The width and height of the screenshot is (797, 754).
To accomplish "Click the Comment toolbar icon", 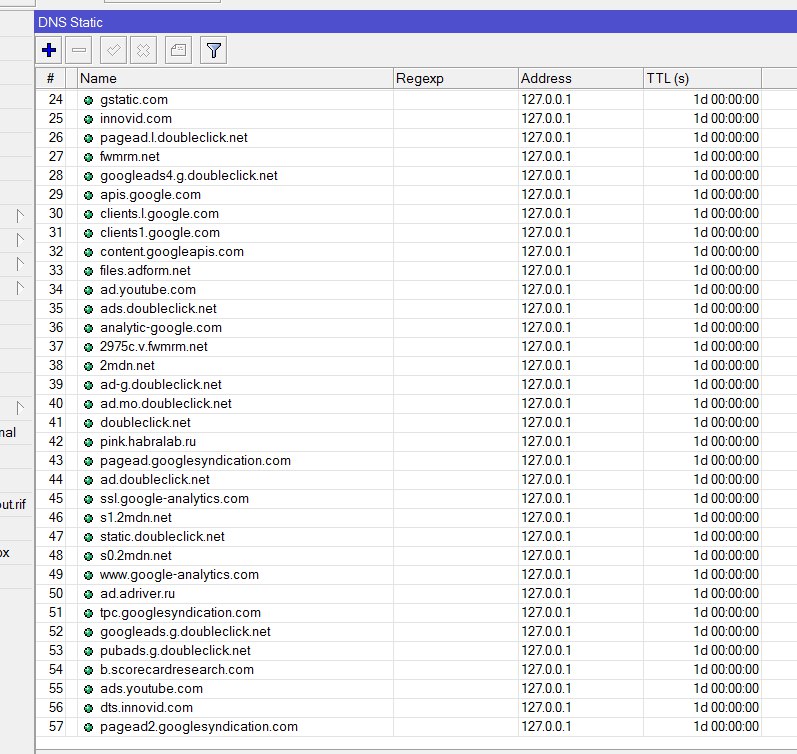I will [178, 50].
